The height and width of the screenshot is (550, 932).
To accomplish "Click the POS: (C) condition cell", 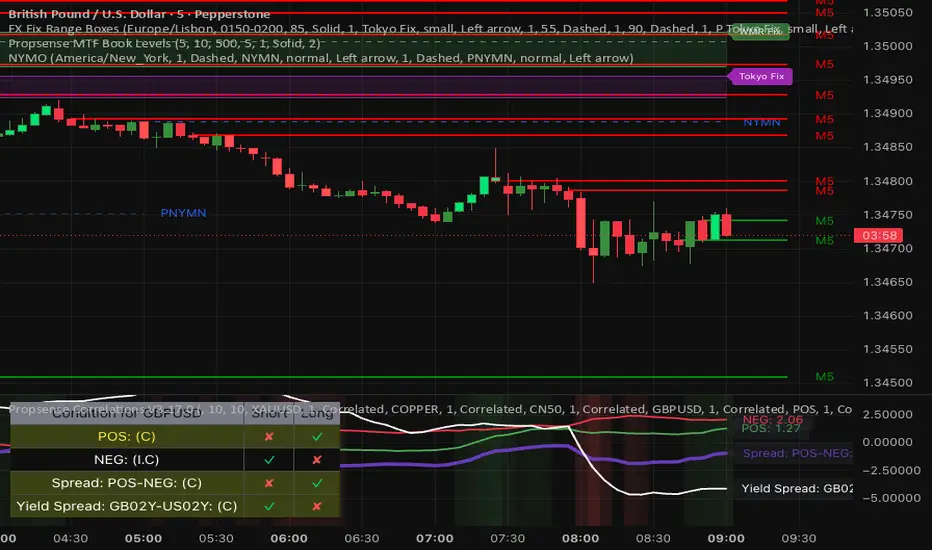I will point(127,436).
